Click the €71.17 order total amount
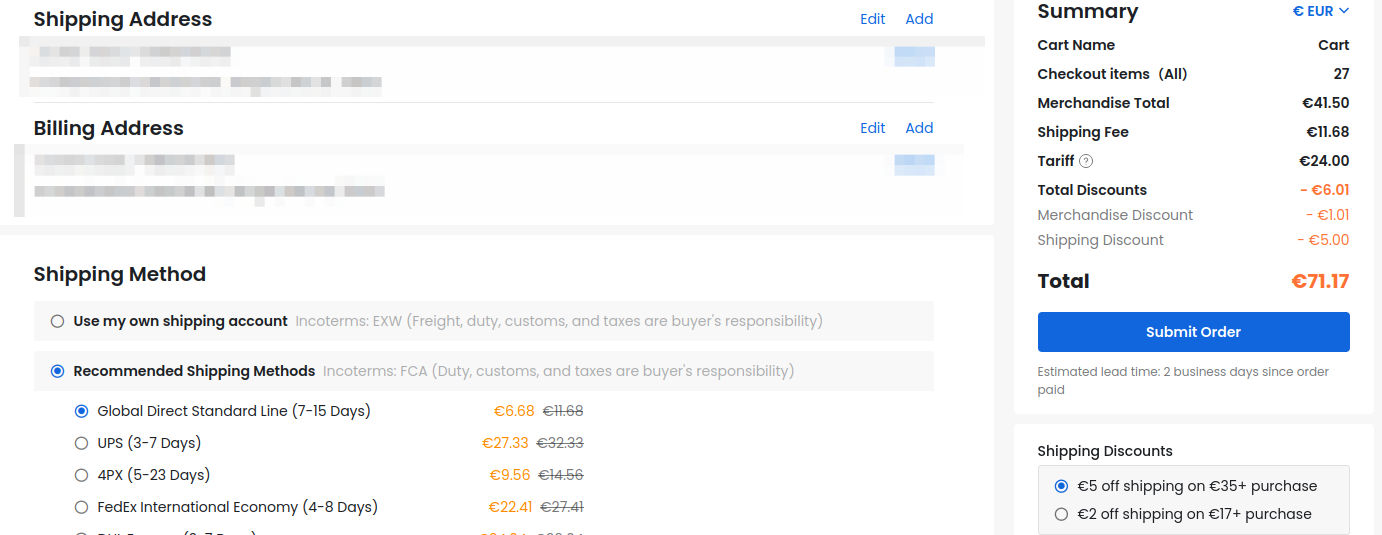 pyautogui.click(x=1320, y=281)
